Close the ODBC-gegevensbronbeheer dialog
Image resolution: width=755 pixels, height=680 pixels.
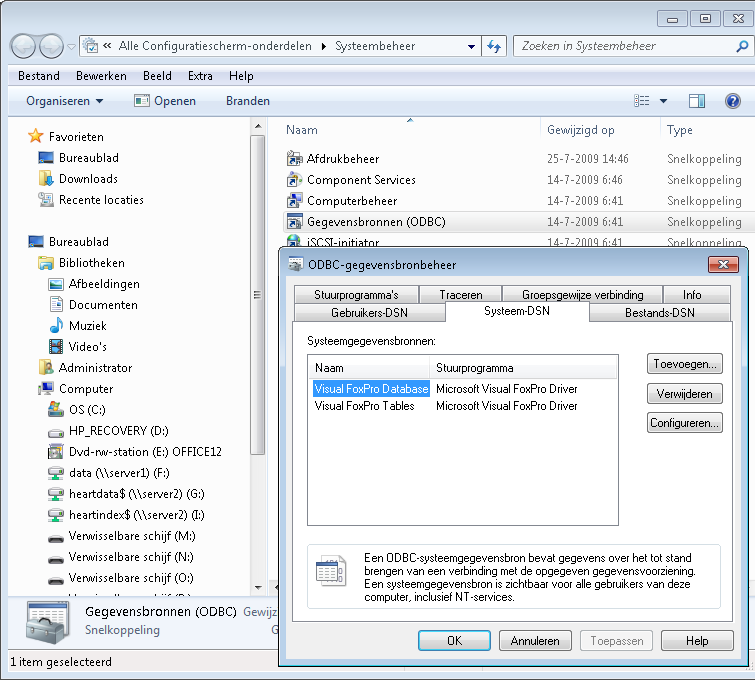point(723,264)
